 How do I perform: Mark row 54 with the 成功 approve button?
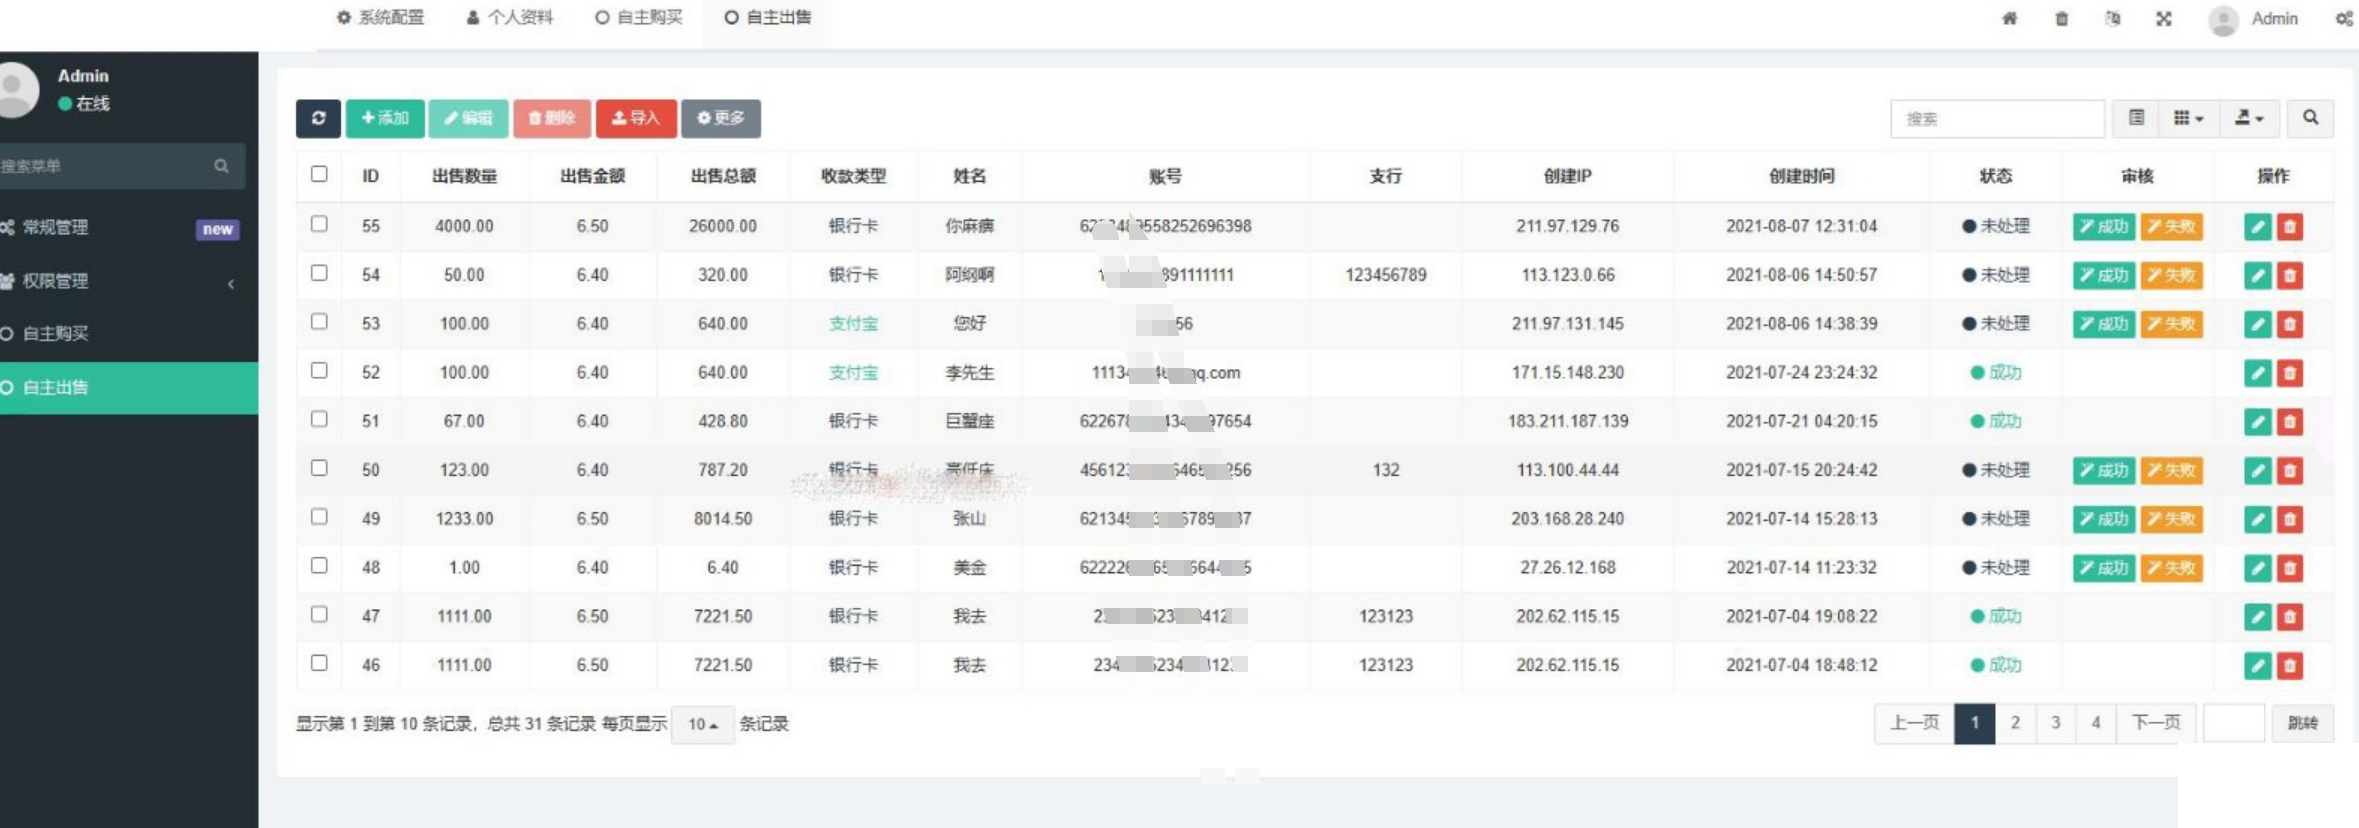2104,276
